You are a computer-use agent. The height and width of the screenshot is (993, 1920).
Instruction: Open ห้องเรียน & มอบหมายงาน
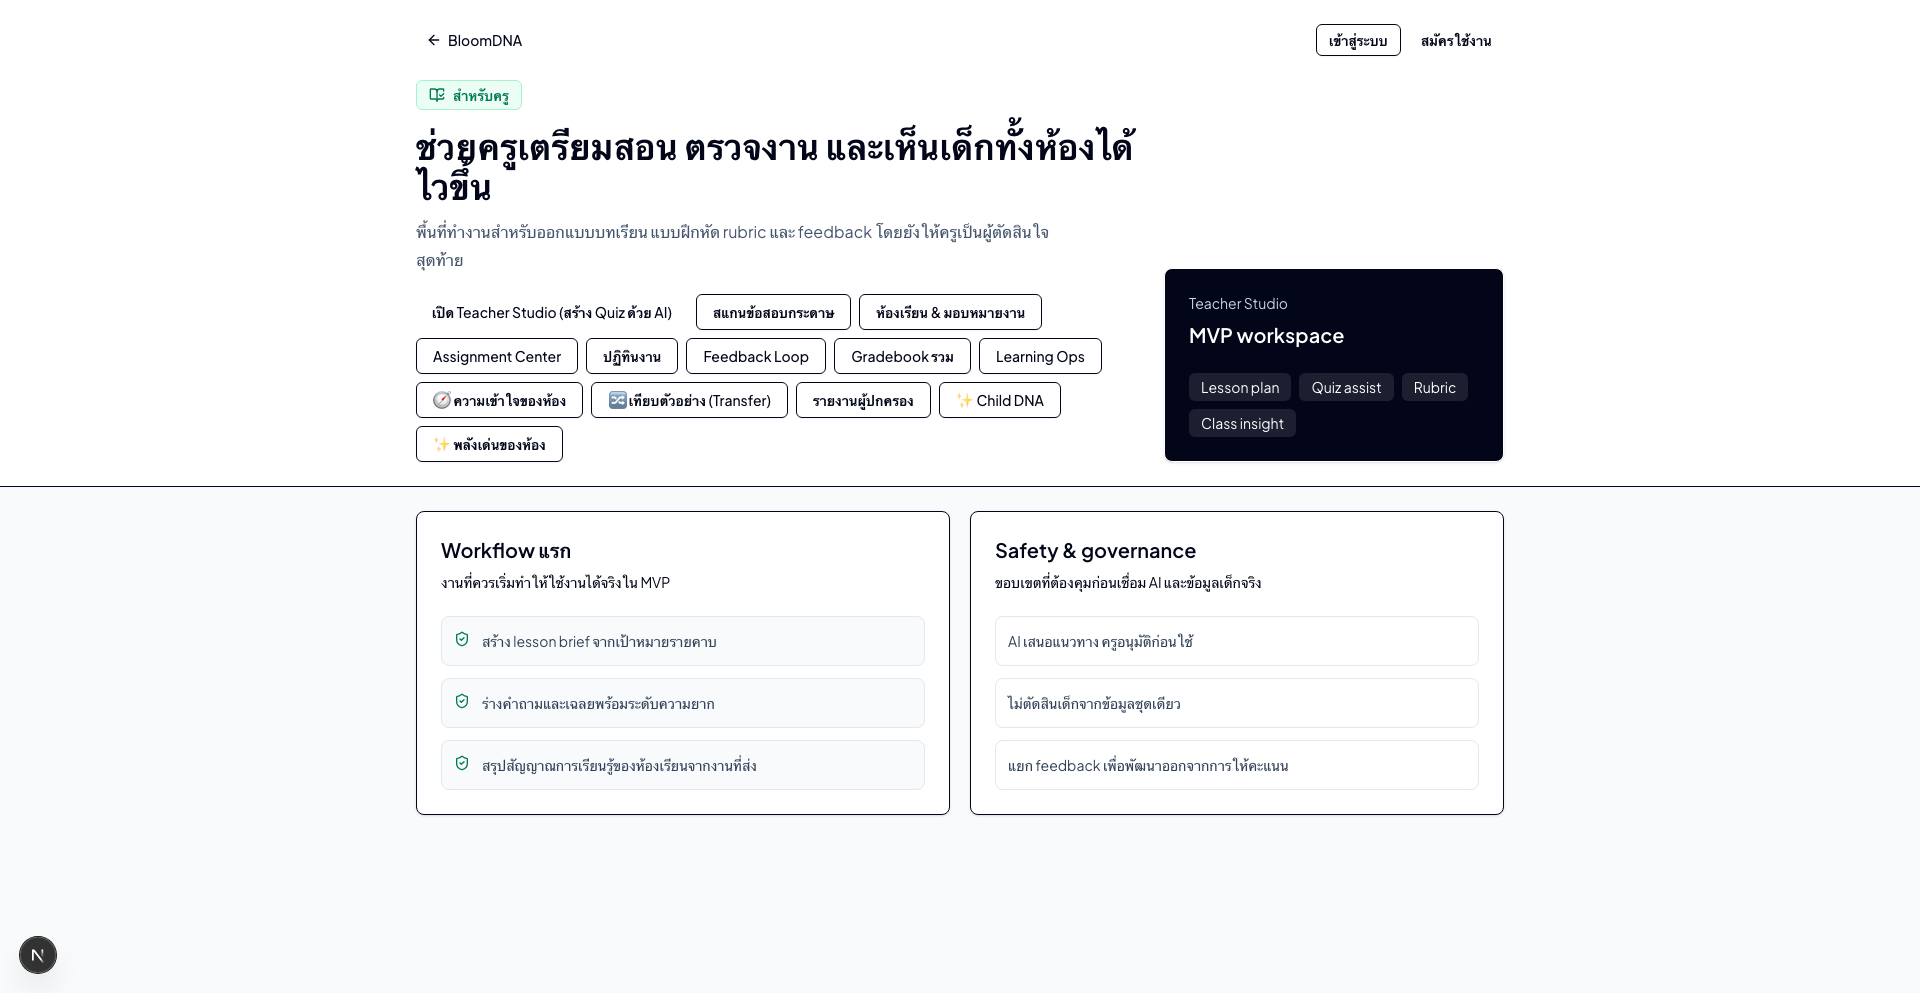point(950,312)
